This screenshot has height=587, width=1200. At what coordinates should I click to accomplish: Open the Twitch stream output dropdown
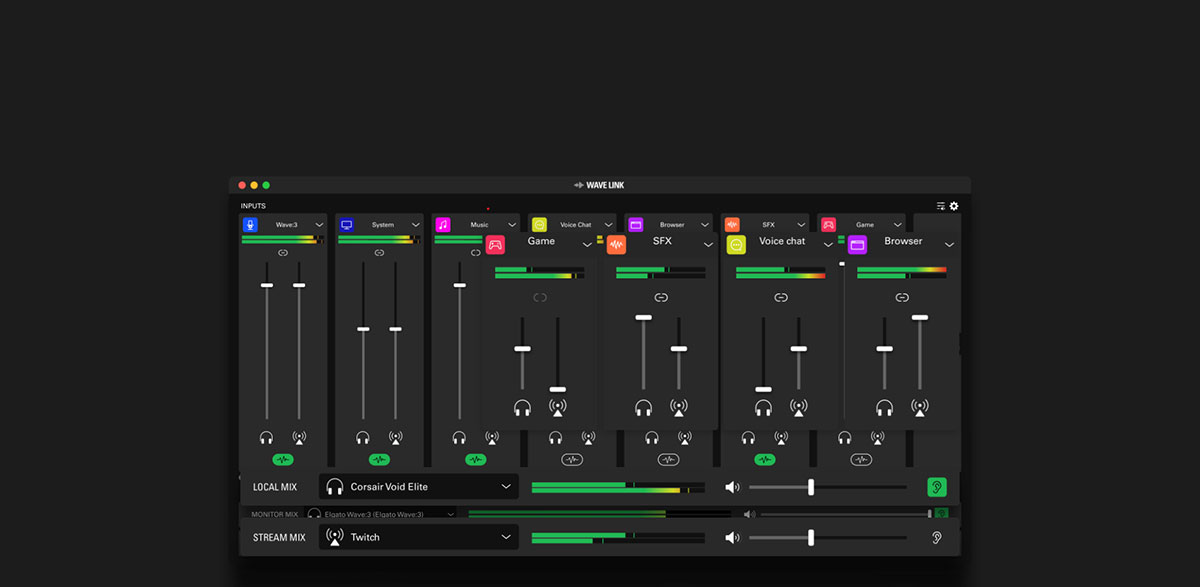[x=506, y=537]
